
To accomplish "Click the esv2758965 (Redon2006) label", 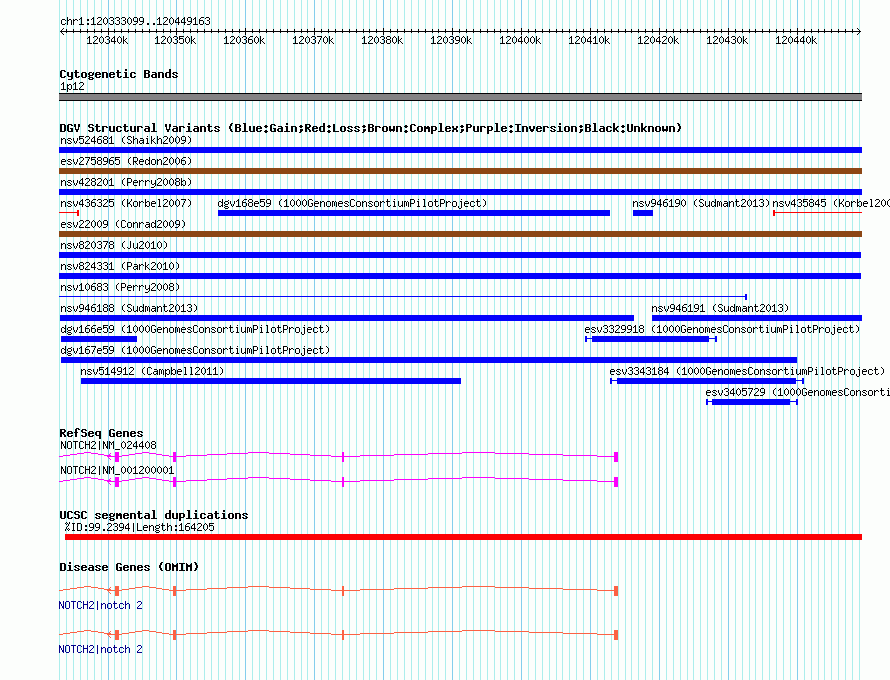I will click(126, 161).
